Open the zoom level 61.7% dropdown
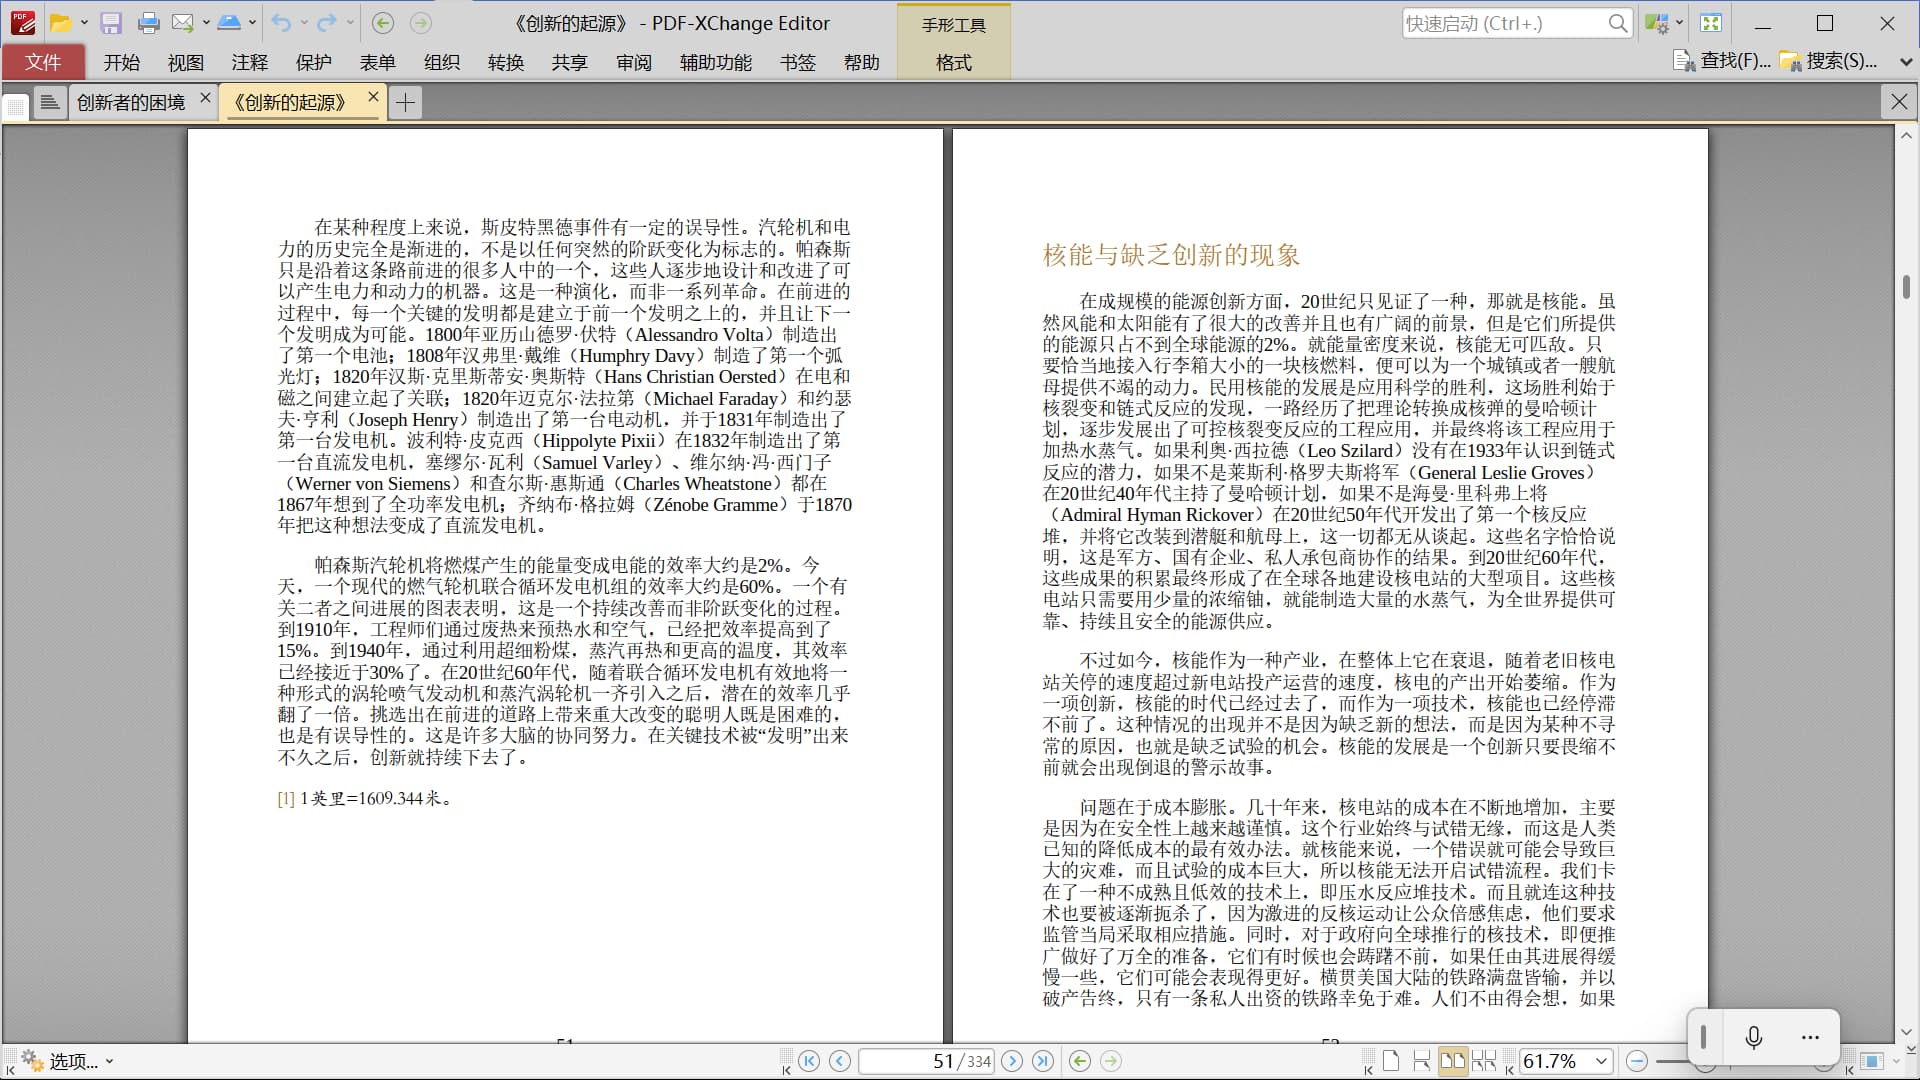This screenshot has height=1080, width=1920. point(1600,1061)
